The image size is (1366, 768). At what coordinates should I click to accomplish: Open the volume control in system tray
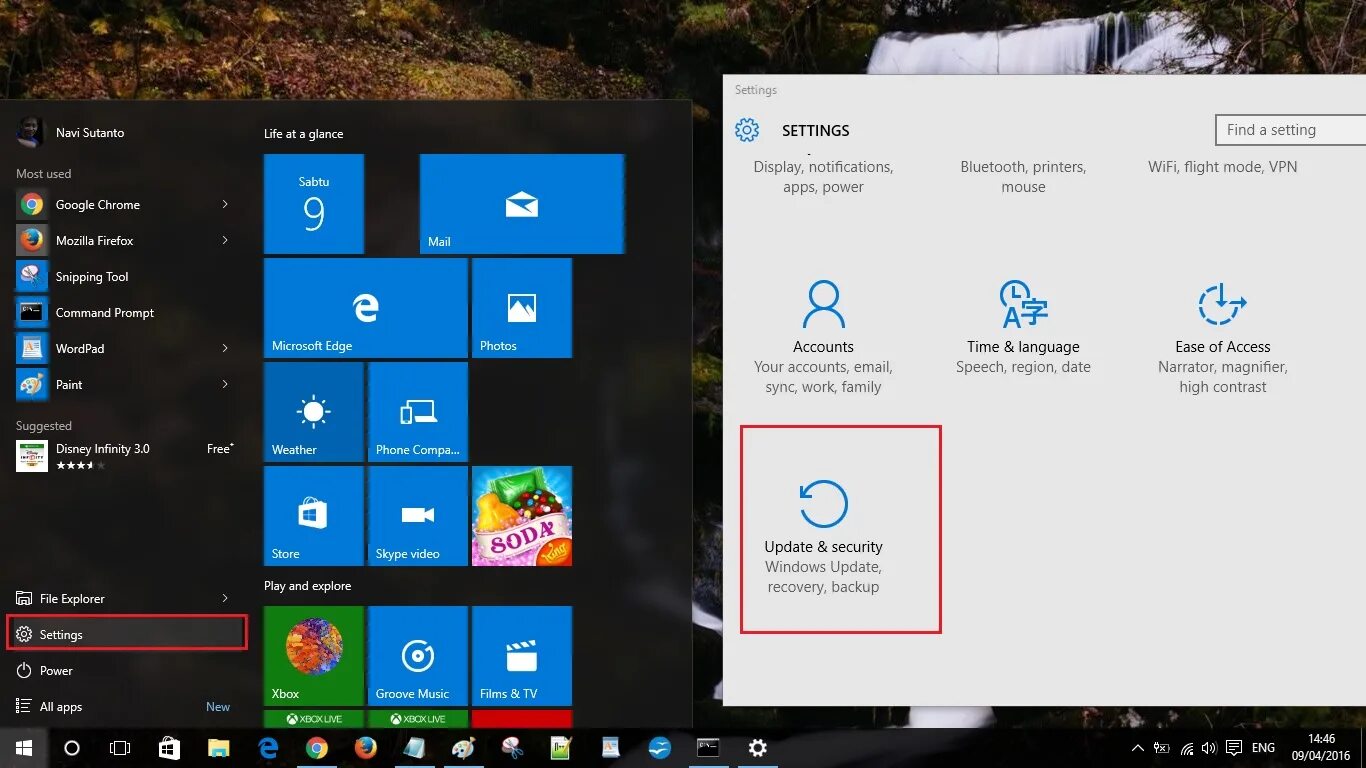(1209, 748)
